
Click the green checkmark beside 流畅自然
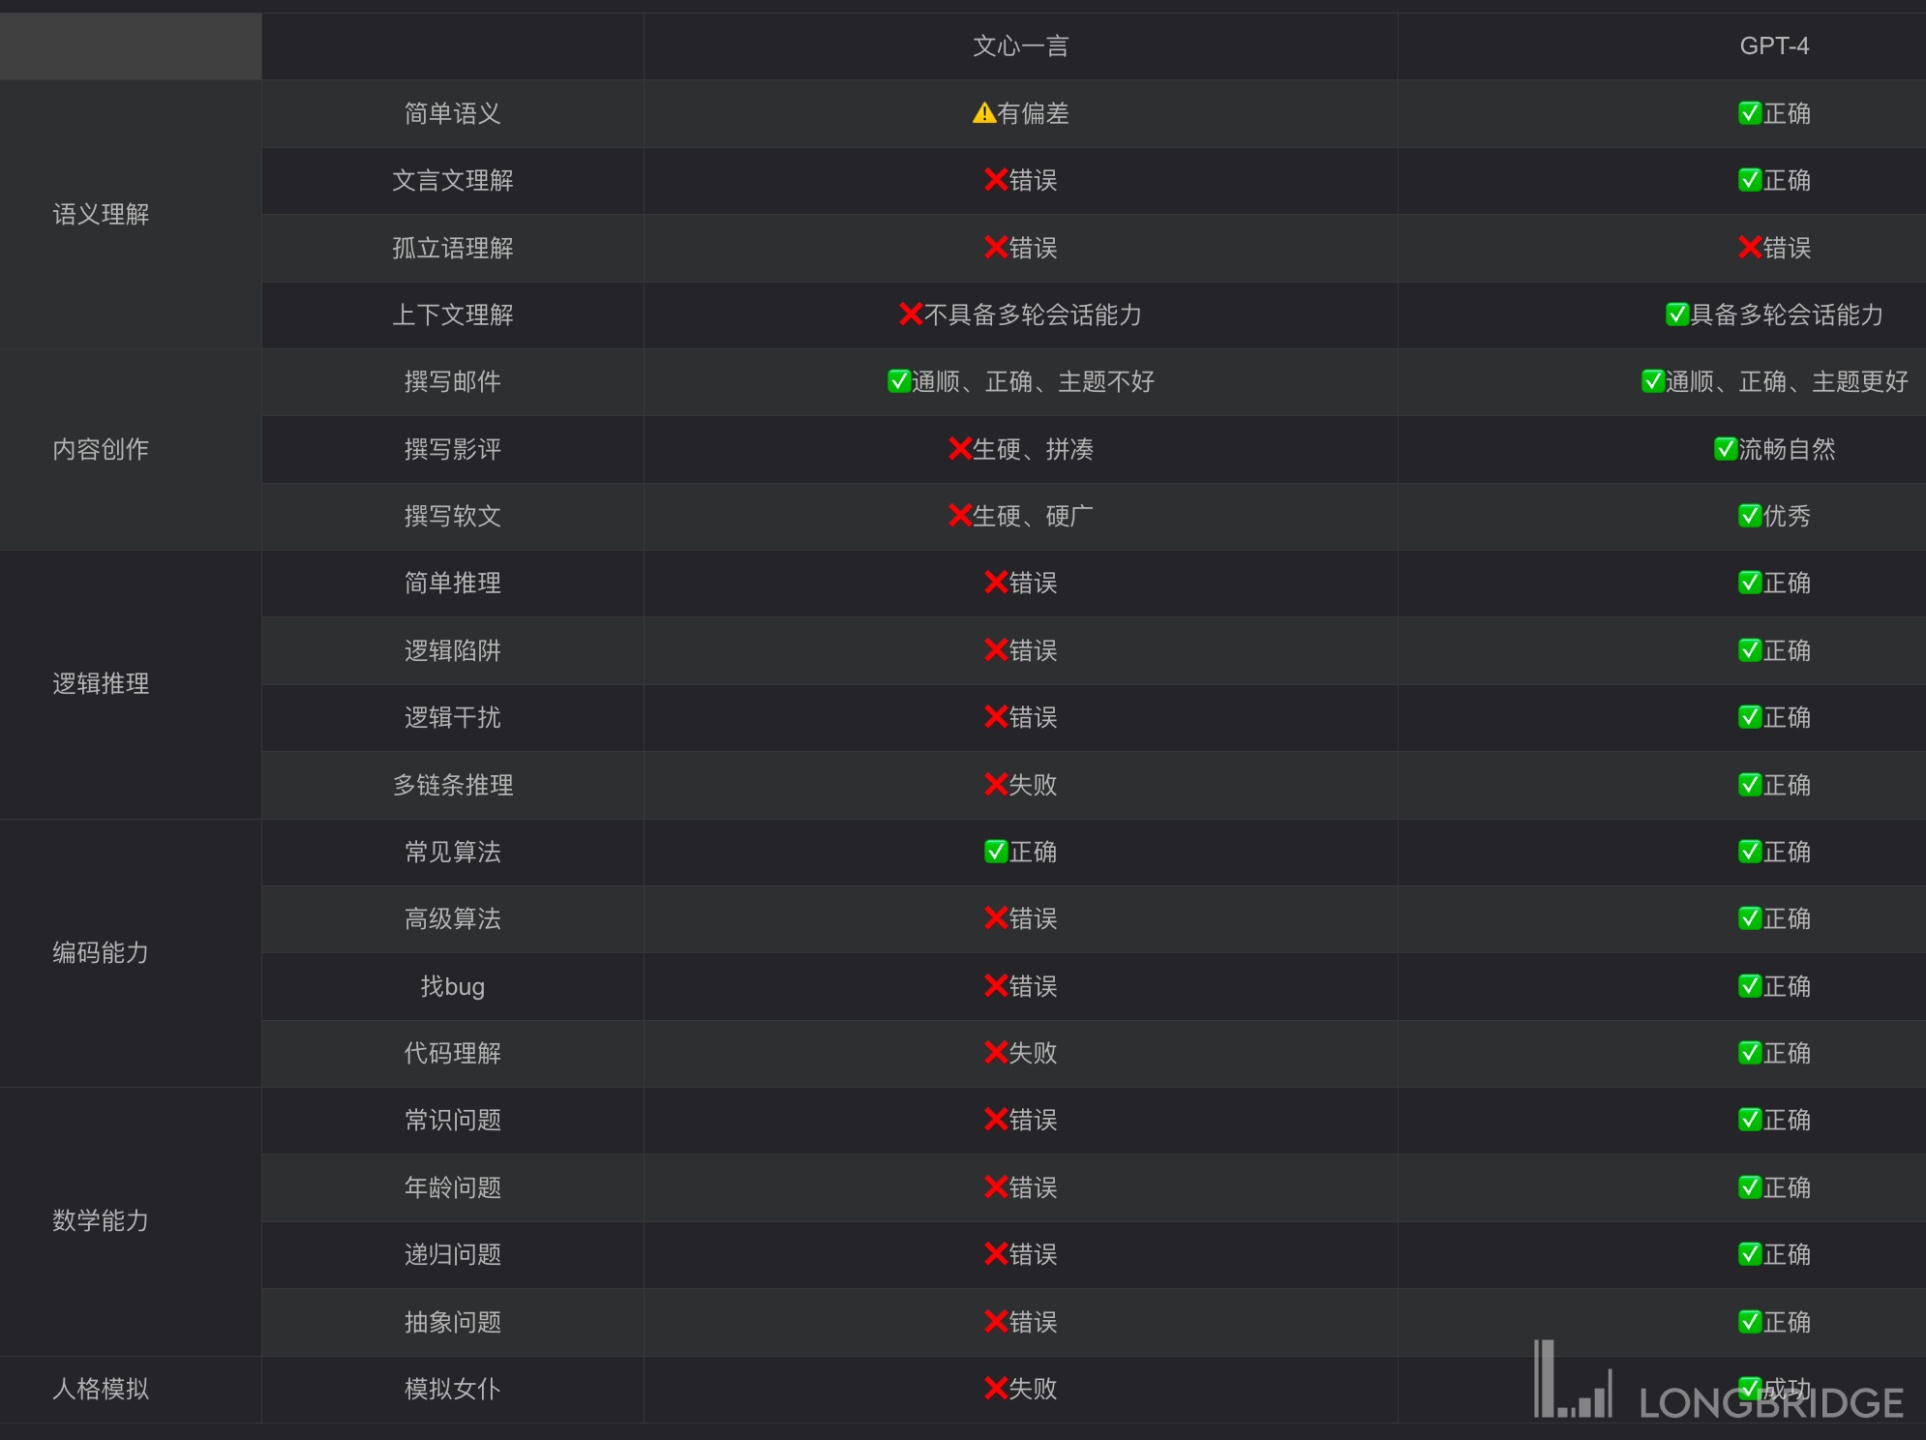1725,449
